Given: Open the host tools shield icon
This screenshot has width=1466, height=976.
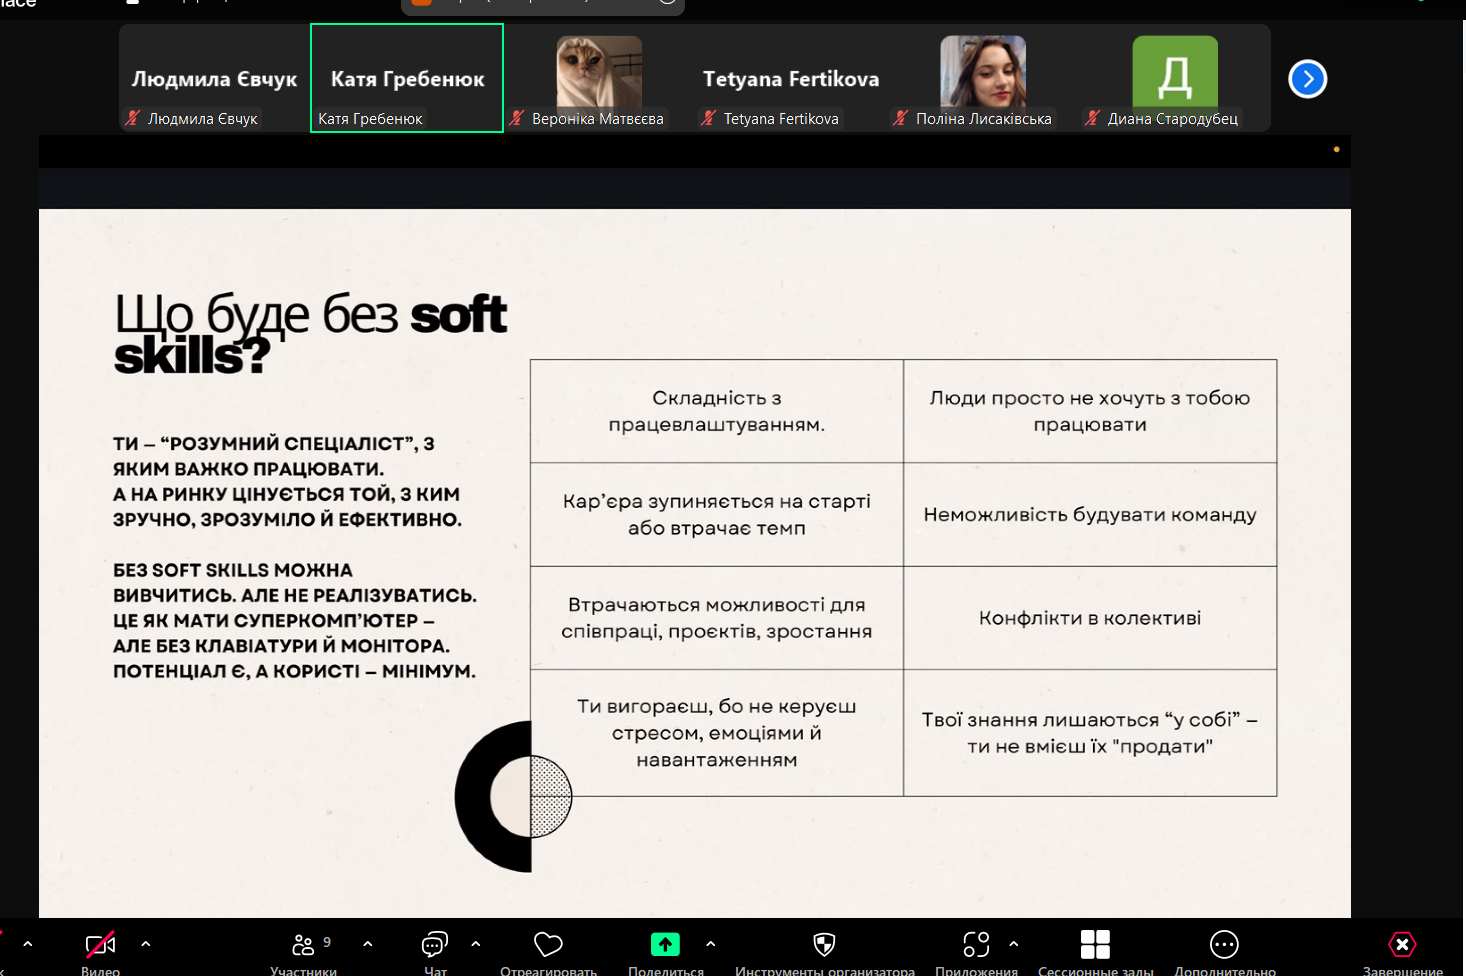Looking at the screenshot, I should click(824, 944).
